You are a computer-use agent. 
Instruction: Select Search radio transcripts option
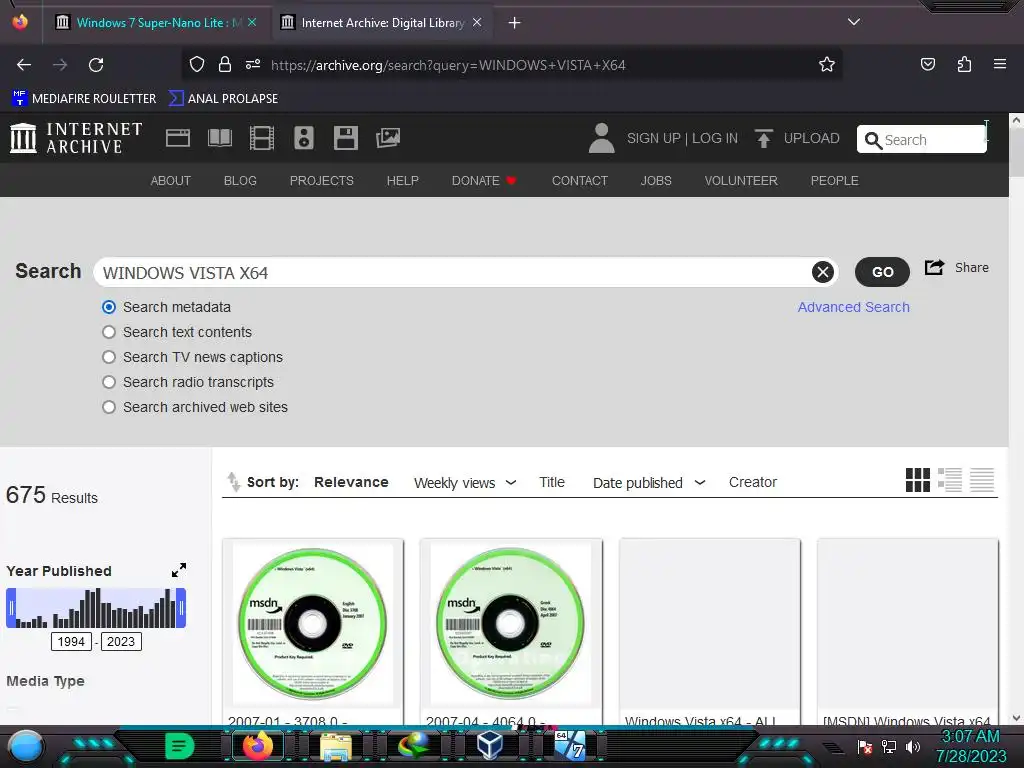click(109, 382)
